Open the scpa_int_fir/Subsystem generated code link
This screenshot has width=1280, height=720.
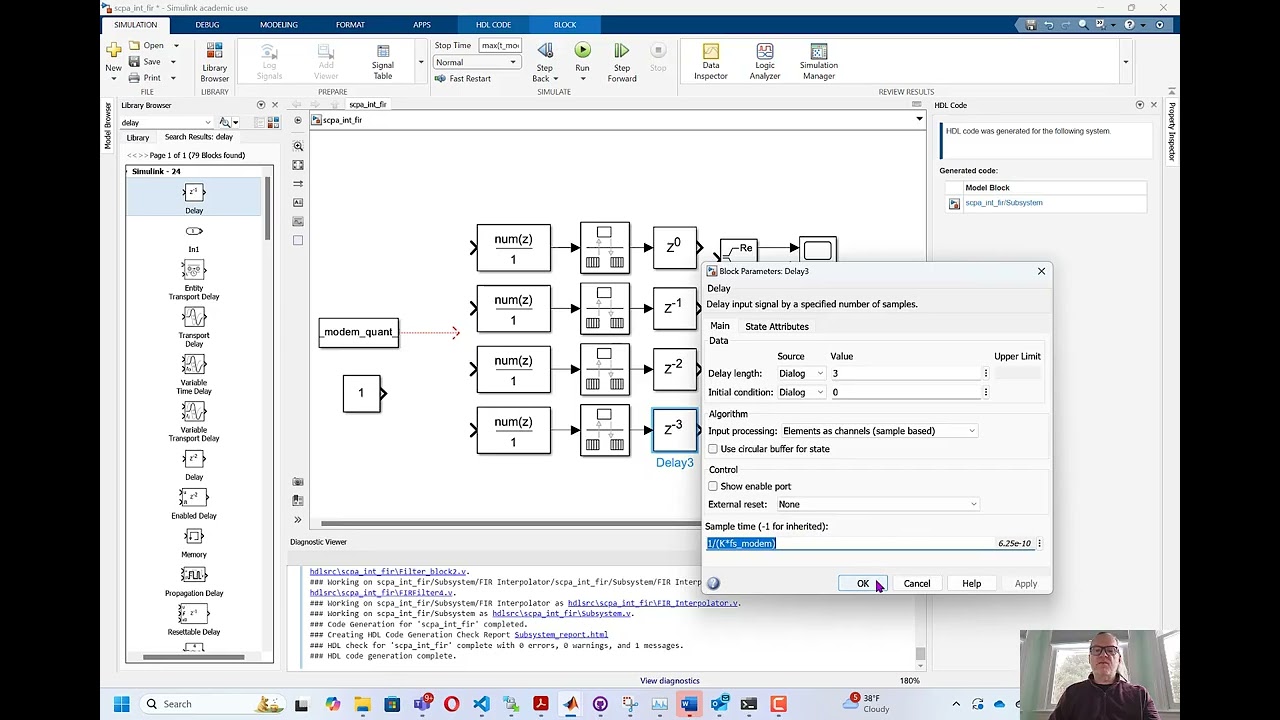coord(1003,203)
